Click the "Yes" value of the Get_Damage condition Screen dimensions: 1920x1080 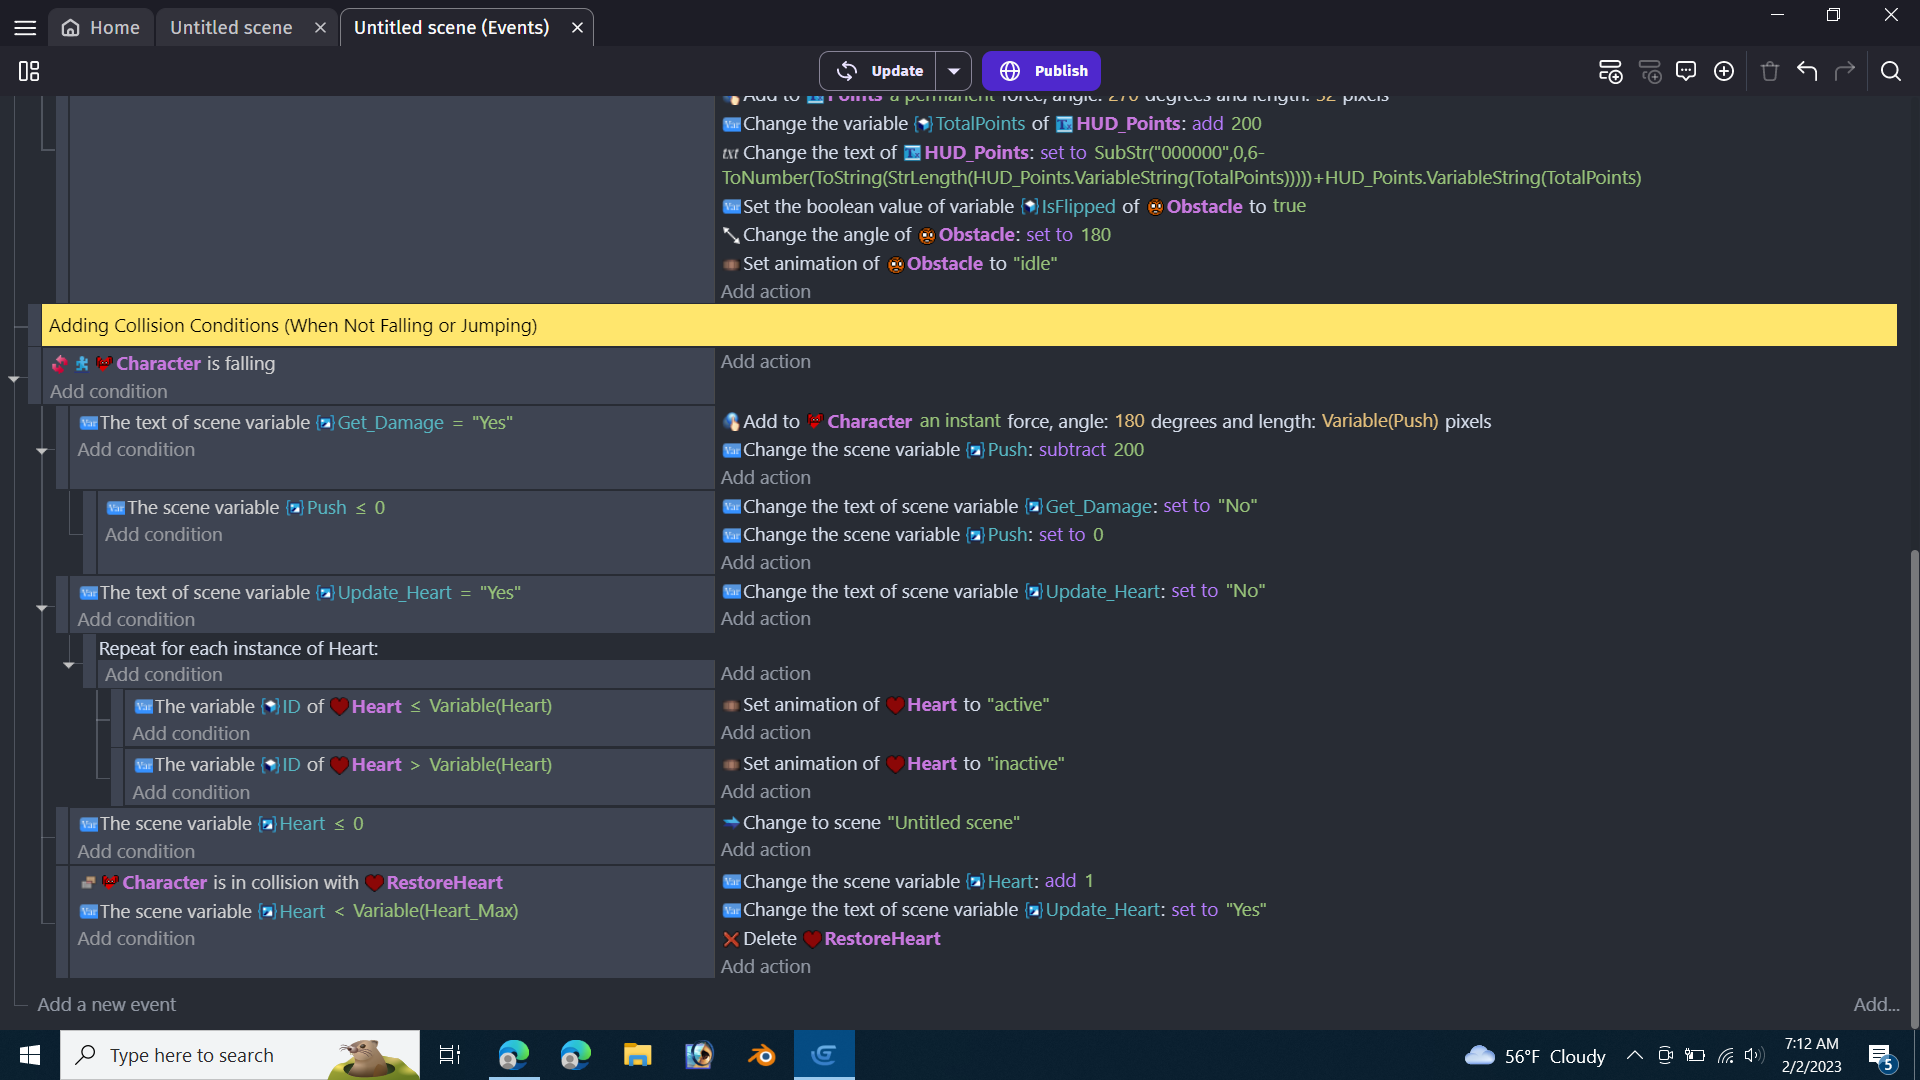[x=492, y=422]
